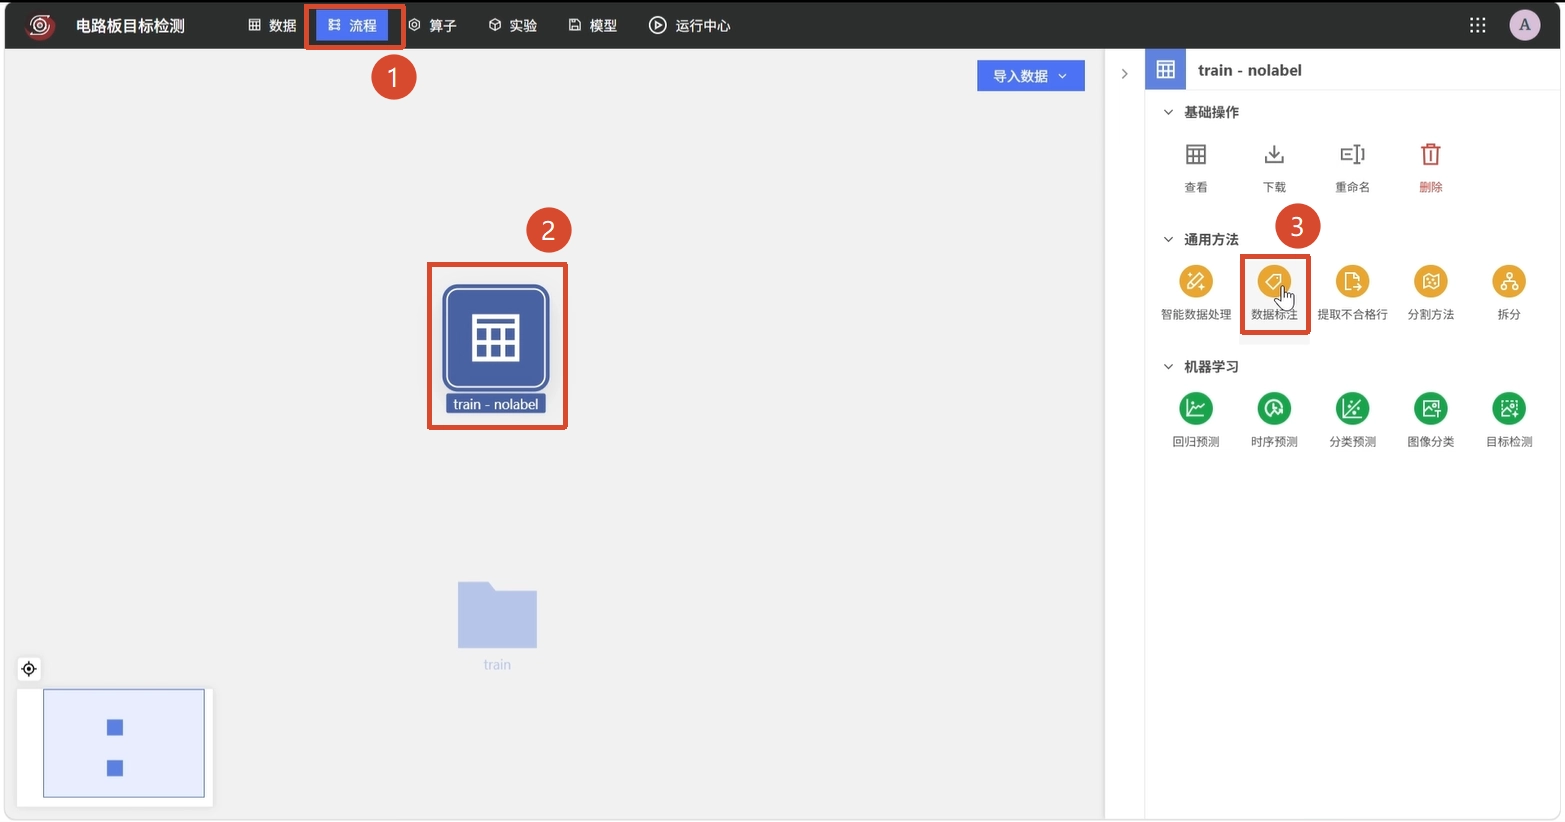Click the 拆分 split icon

(1509, 282)
